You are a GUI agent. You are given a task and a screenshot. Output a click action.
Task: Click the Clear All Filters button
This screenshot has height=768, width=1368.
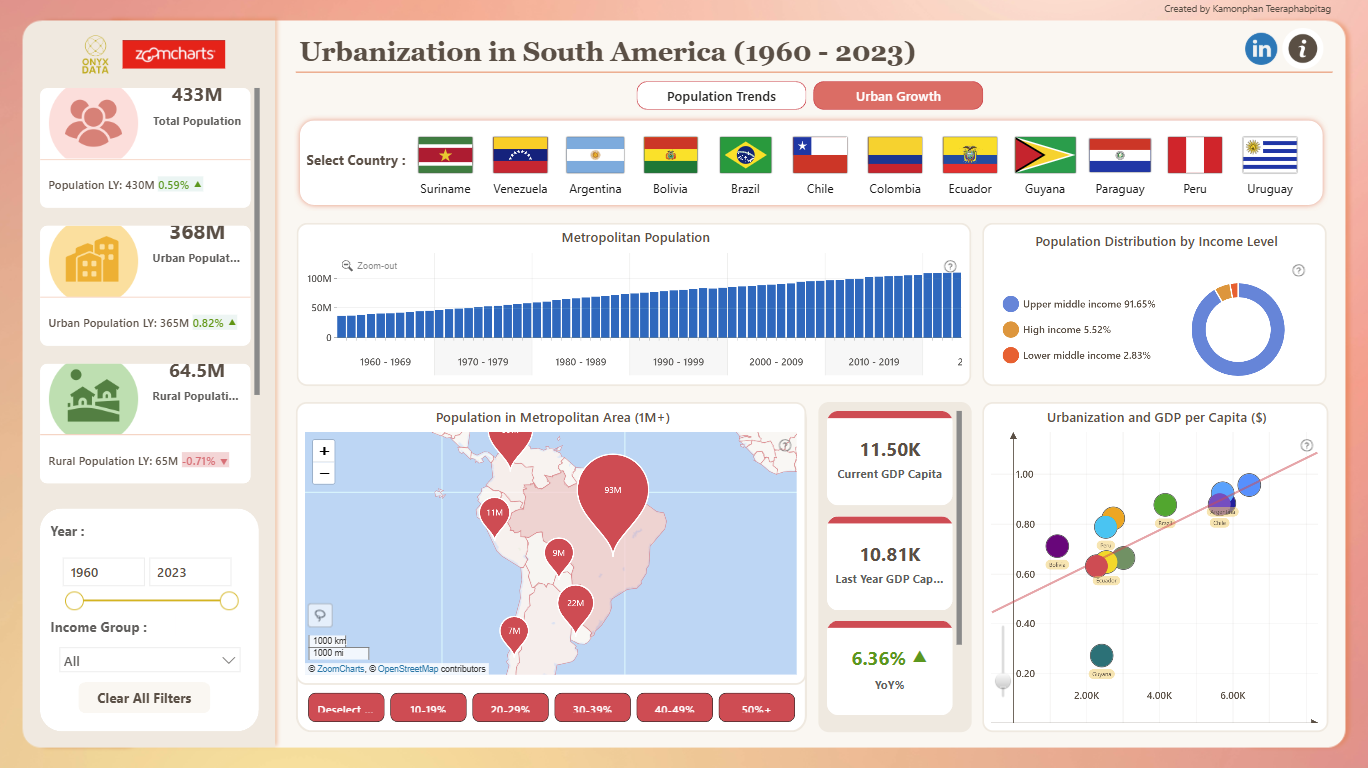144,698
